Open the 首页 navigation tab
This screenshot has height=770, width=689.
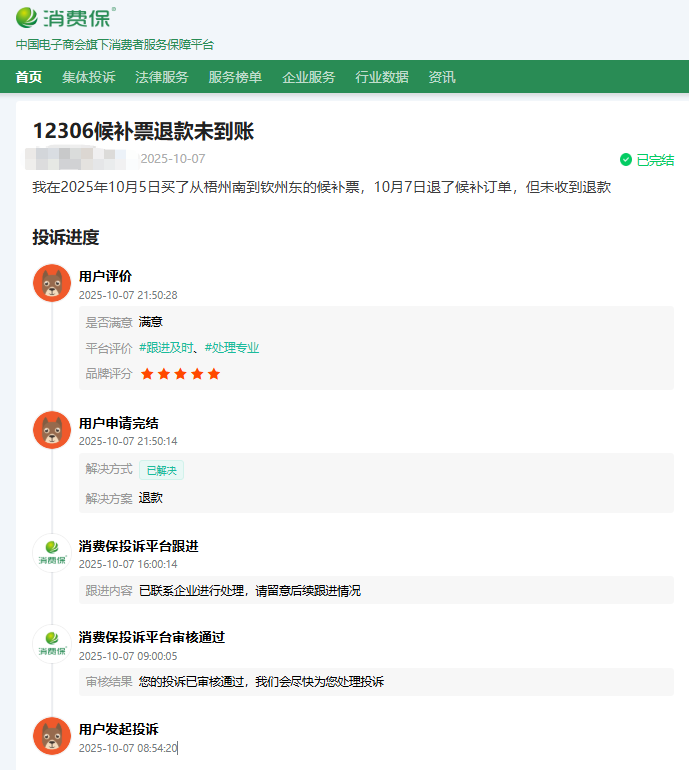29,77
